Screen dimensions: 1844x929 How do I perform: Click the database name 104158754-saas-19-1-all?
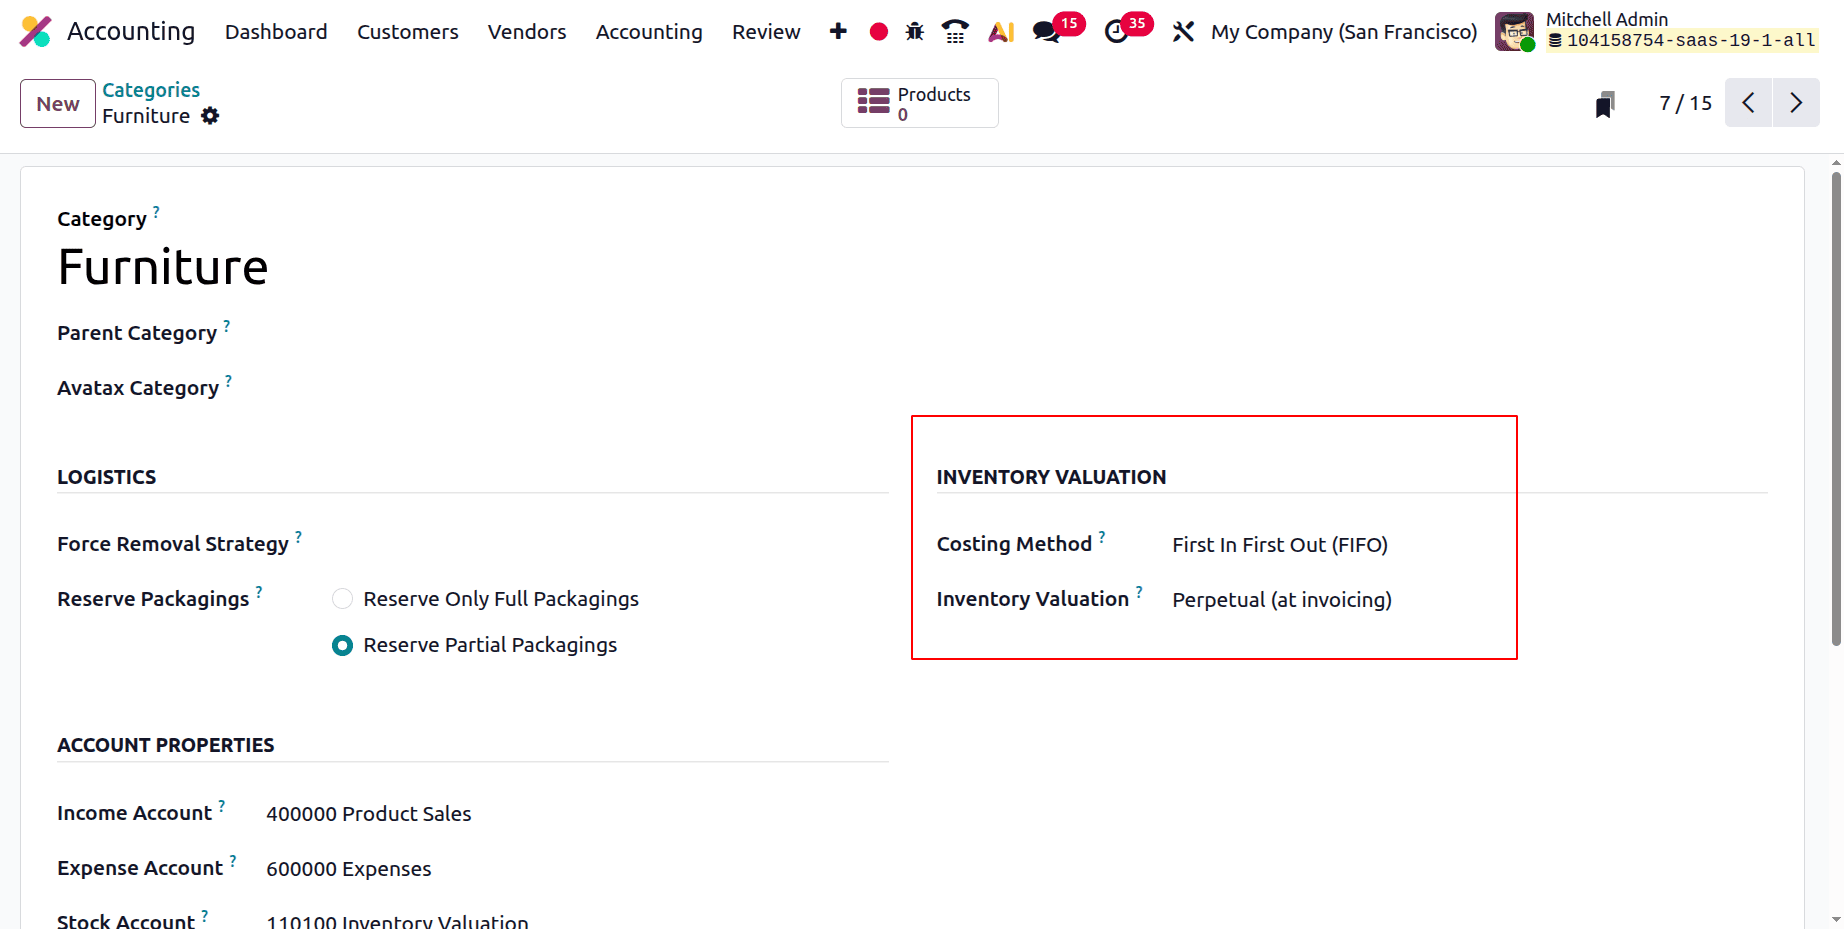pyautogui.click(x=1691, y=41)
